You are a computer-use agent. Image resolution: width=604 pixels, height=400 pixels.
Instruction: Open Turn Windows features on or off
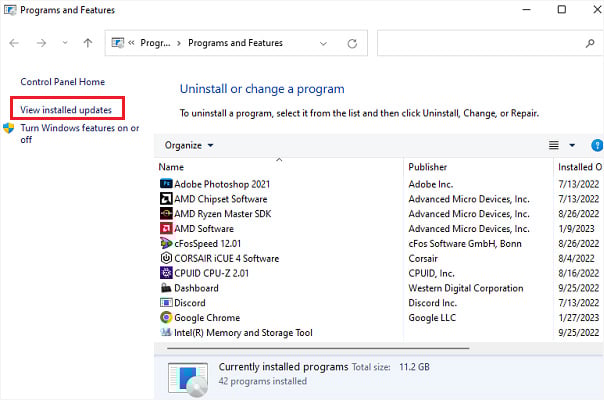tap(80, 133)
